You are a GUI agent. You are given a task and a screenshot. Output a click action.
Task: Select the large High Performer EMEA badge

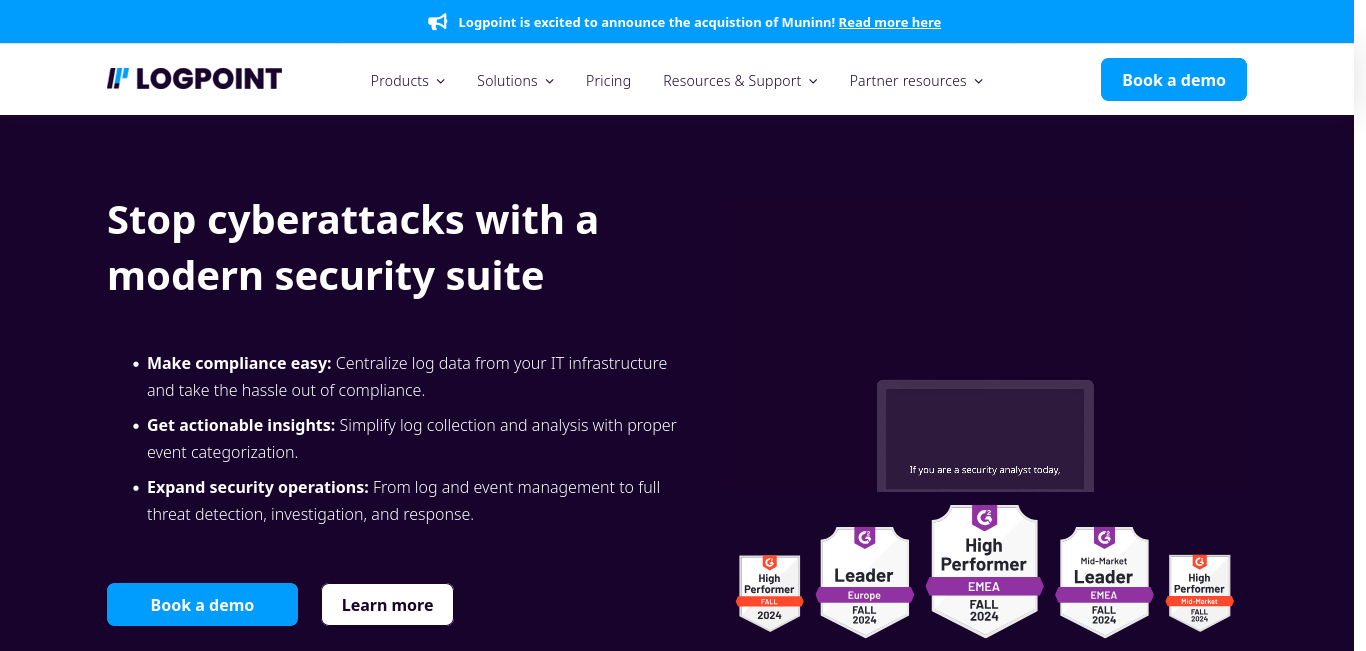tap(984, 570)
